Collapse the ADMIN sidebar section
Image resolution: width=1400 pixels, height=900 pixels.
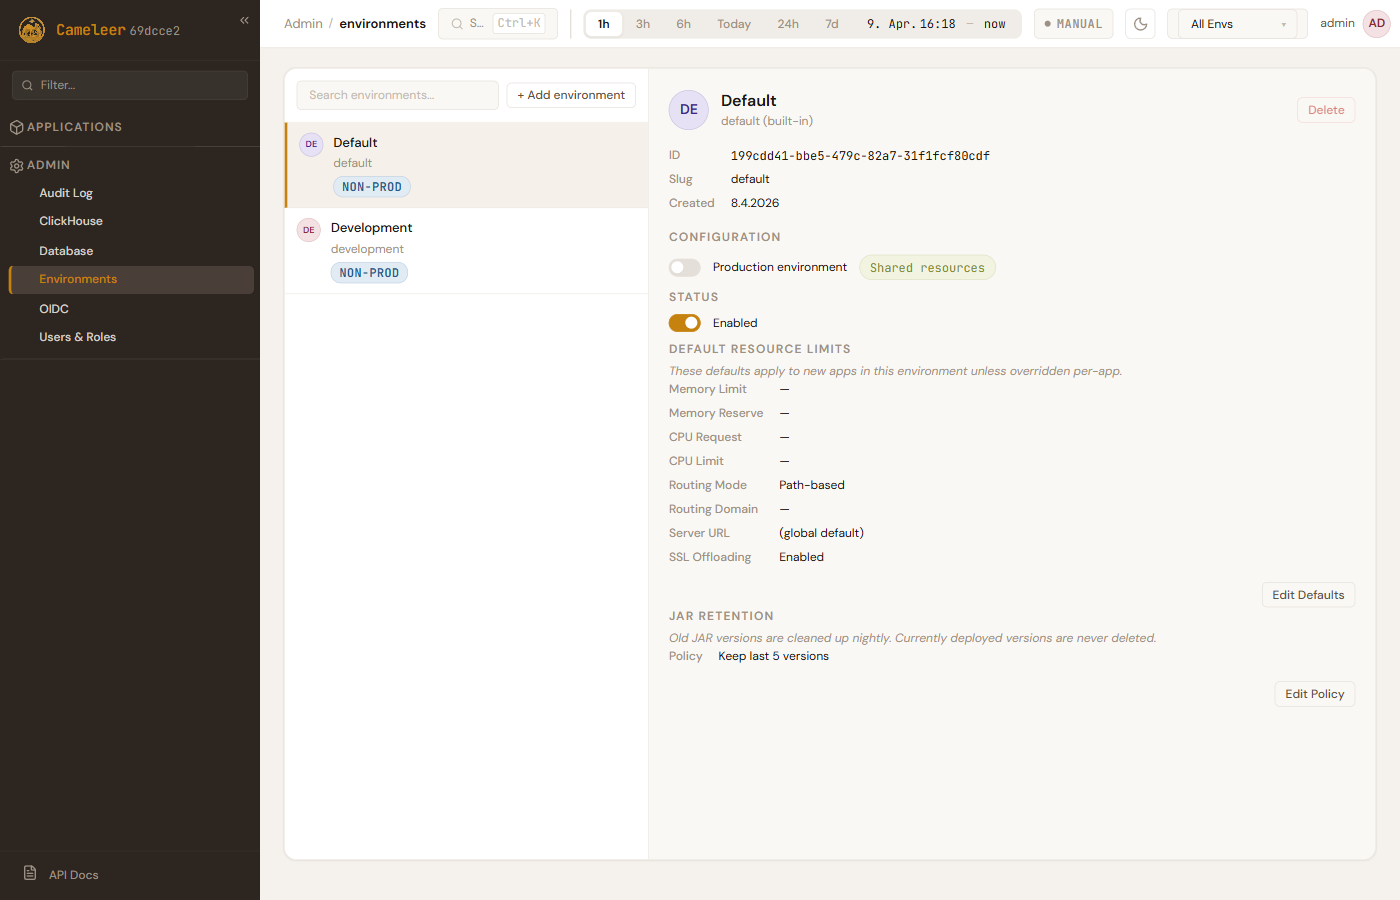pos(49,165)
